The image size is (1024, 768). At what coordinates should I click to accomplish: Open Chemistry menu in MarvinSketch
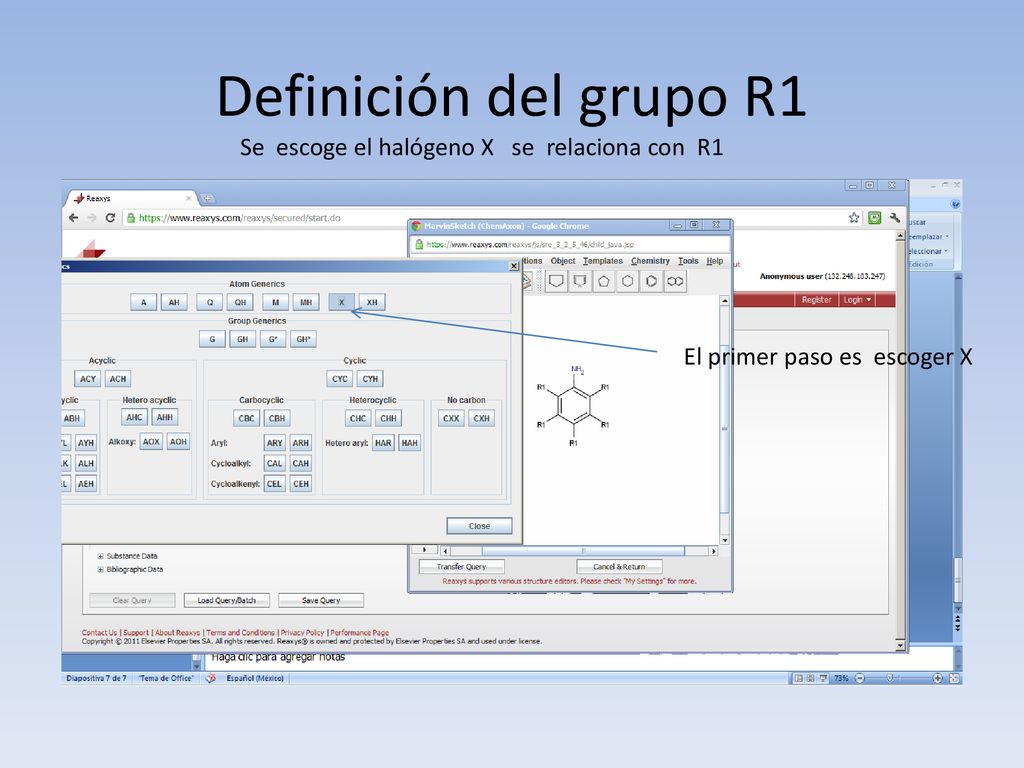(650, 261)
